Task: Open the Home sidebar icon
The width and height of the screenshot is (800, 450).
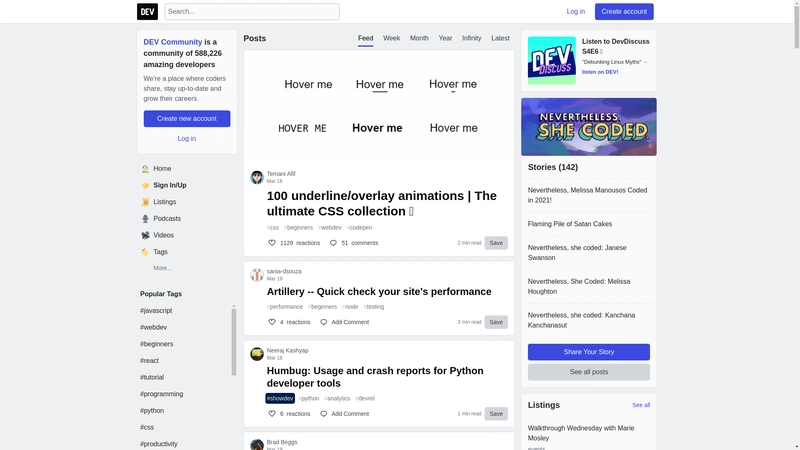Action: click(145, 168)
